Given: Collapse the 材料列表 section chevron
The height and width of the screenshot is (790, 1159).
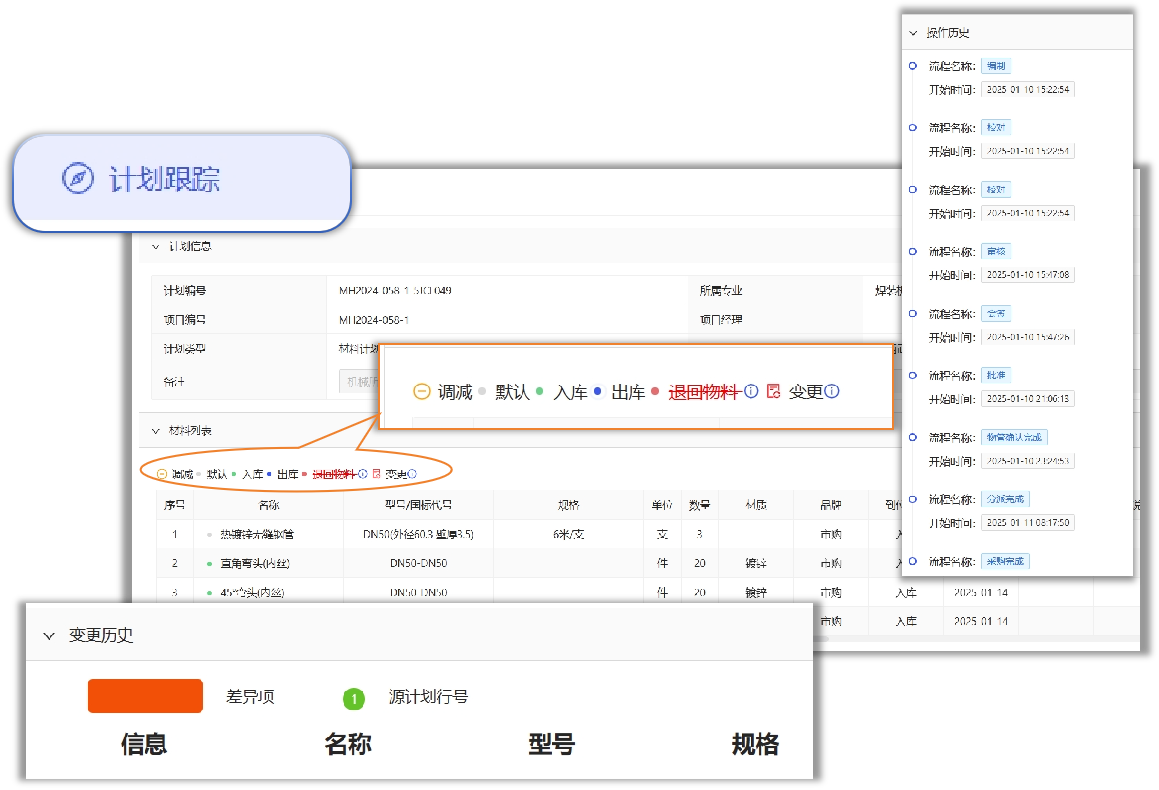Looking at the screenshot, I should coord(156,431).
